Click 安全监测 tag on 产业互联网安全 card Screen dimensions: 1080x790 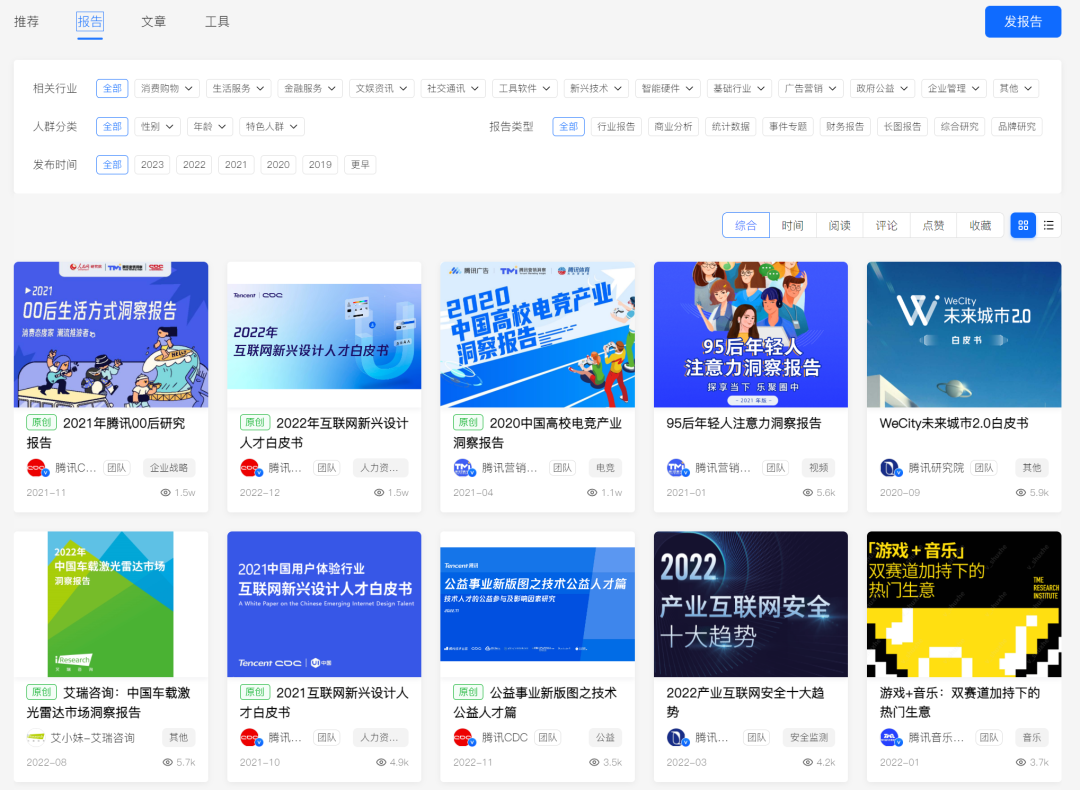click(809, 738)
